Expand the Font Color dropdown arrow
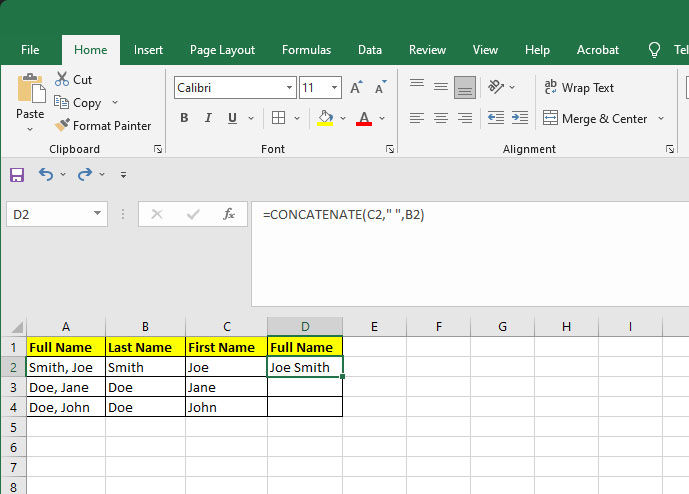Screen dimensions: 689x494 pyautogui.click(x=382, y=118)
